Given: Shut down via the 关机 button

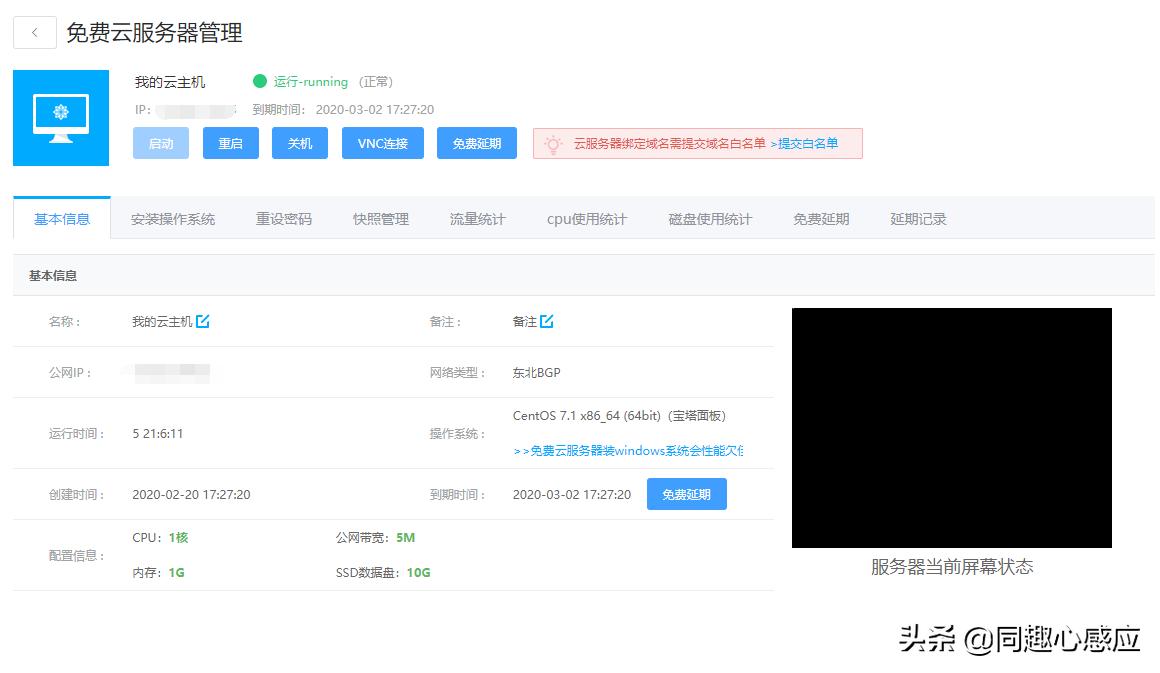Looking at the screenshot, I should click(299, 143).
